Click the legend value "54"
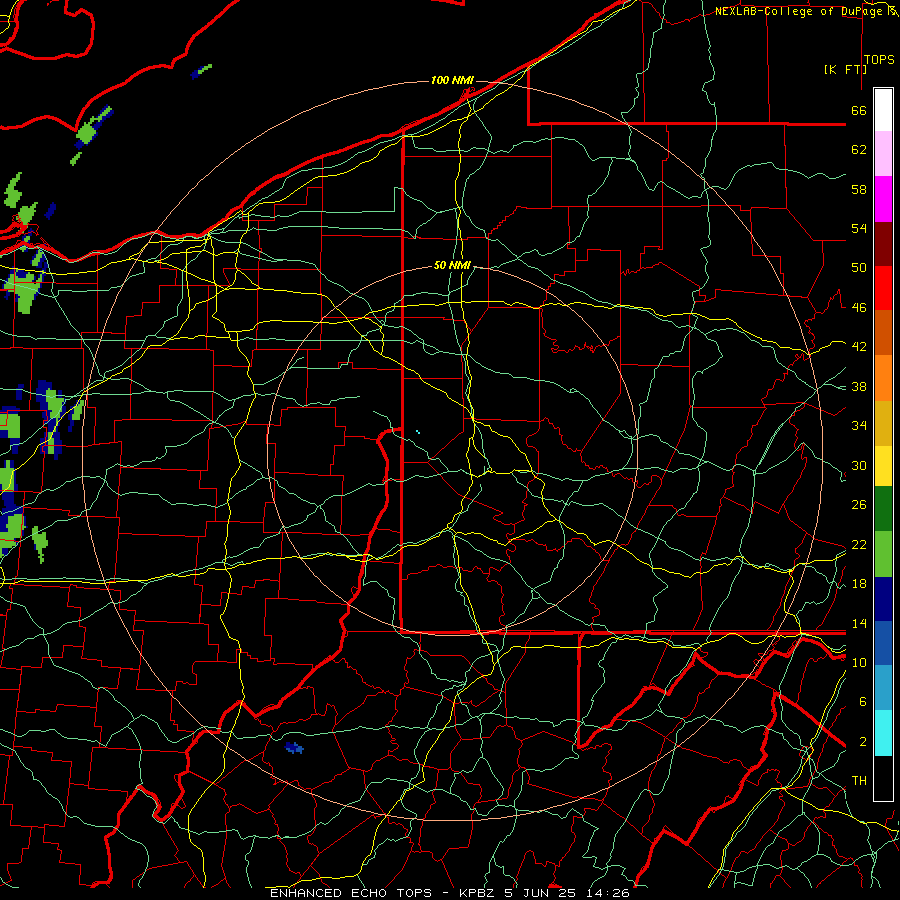 click(859, 228)
